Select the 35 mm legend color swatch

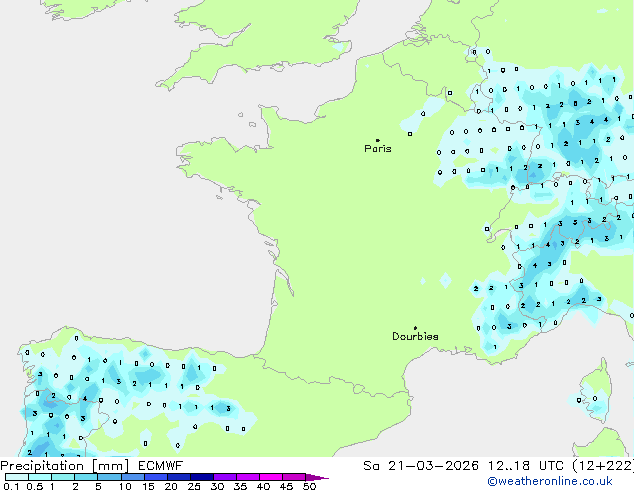tap(247, 477)
